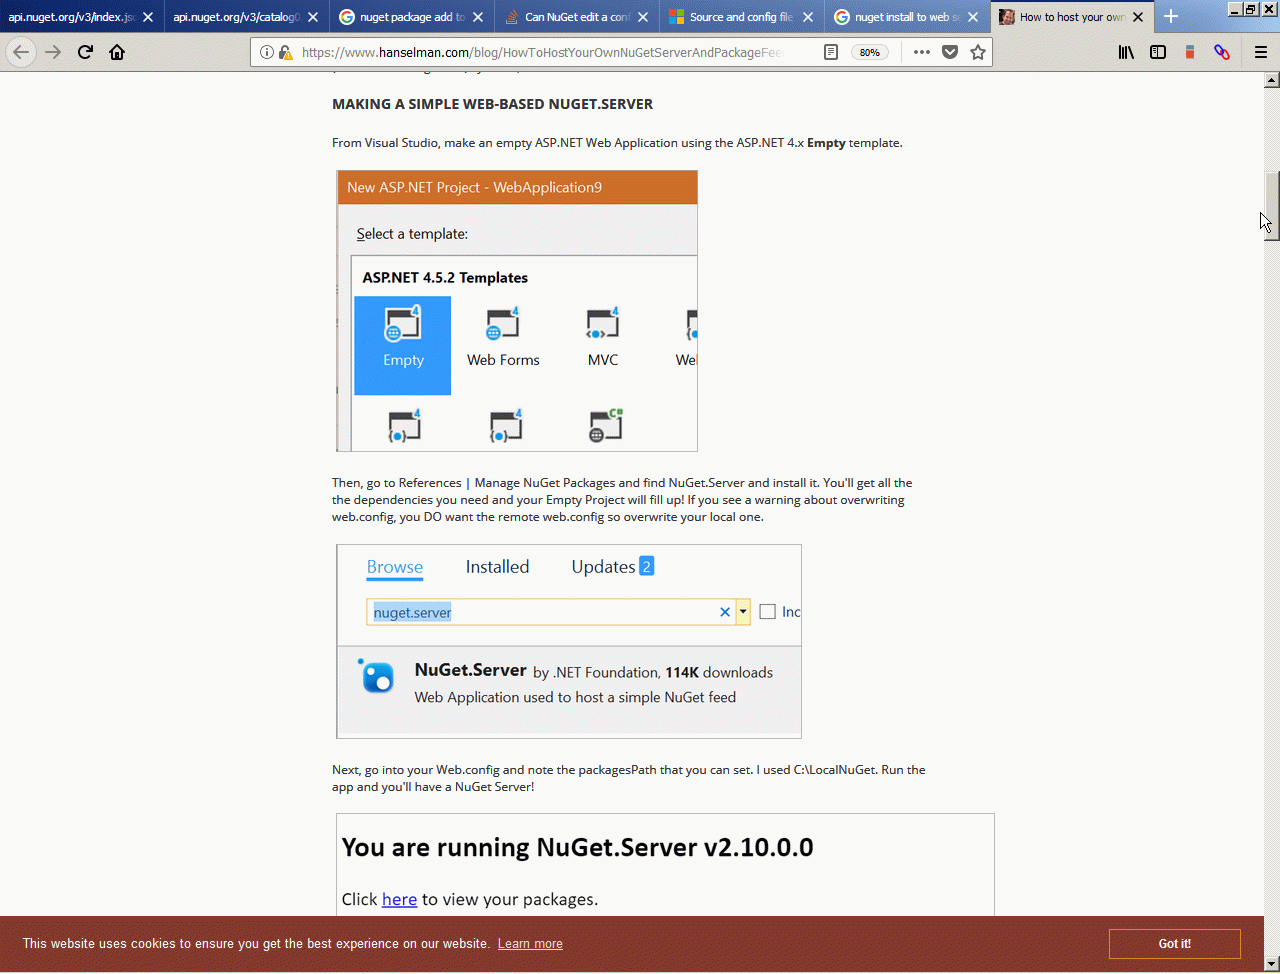The width and height of the screenshot is (1280, 974).
Task: Click the blue and red chain-link extension icon
Action: pyautogui.click(x=1222, y=52)
